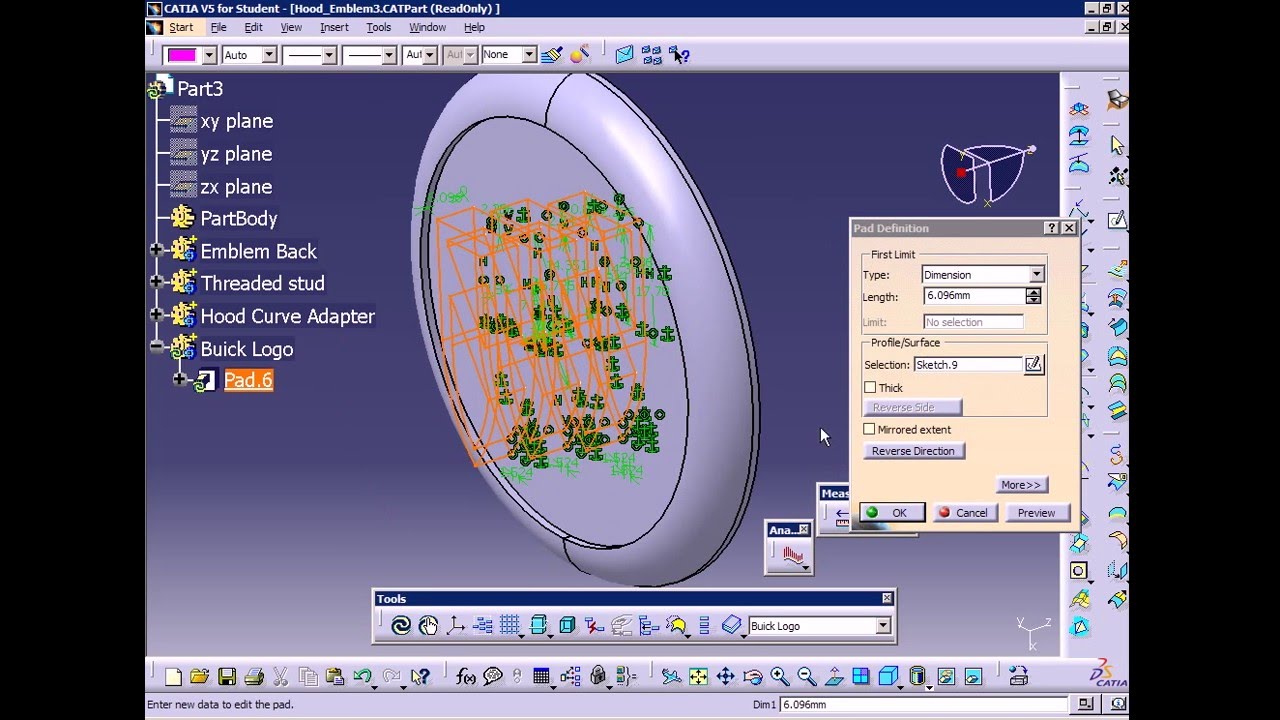Viewport: 1280px width, 720px height.
Task: Click the sketch edit icon beside Selection field
Action: coord(1034,365)
